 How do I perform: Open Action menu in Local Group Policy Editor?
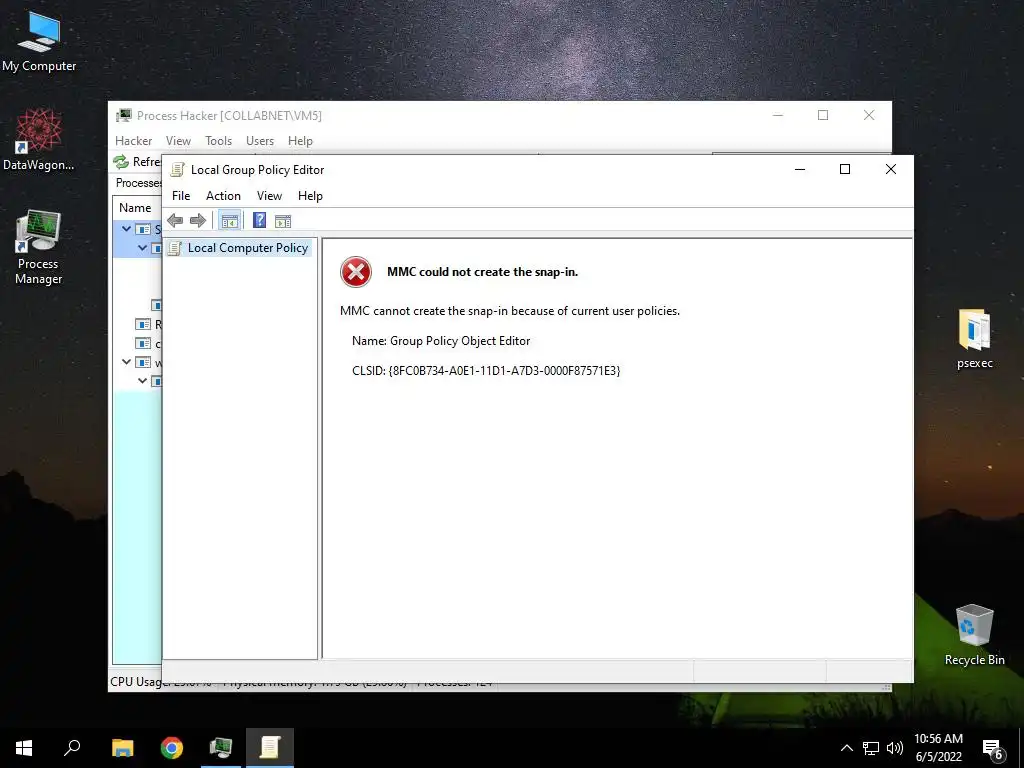(223, 196)
